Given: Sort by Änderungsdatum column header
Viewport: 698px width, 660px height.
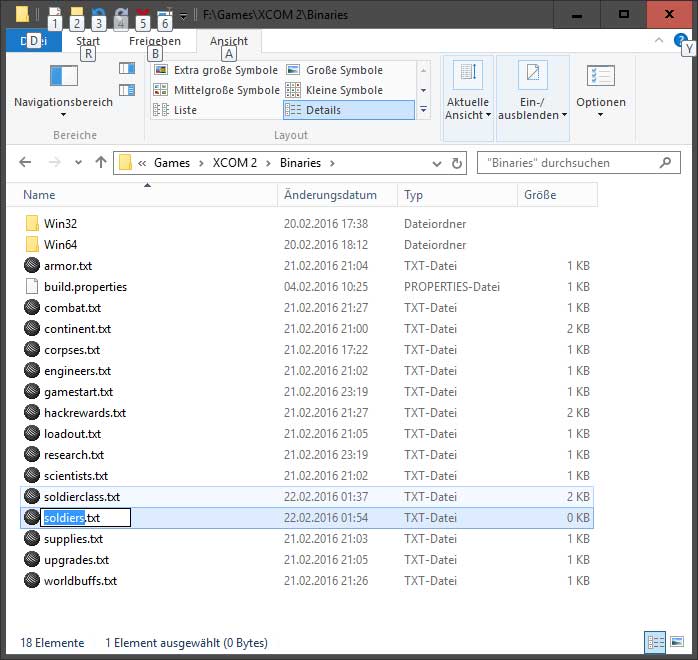Looking at the screenshot, I should 337,195.
